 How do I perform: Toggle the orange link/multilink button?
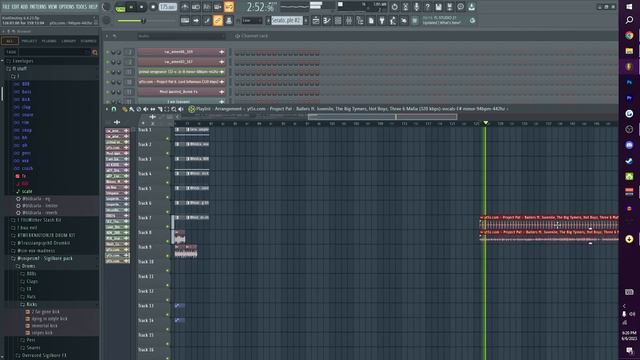pos(218,20)
